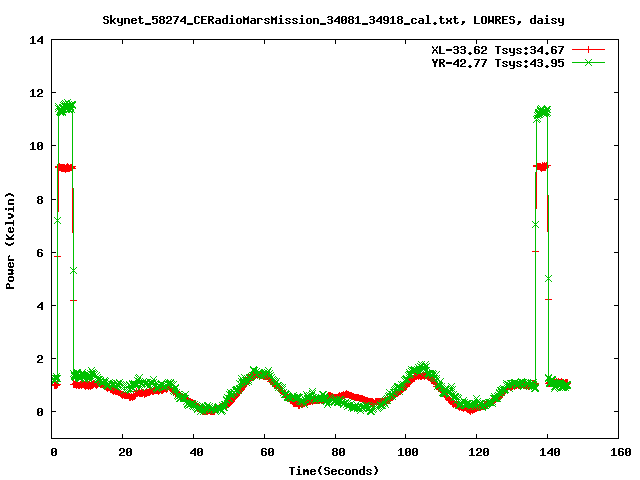Screen dimensions: 640x480
Task: Click the x-axis tick label 80
Action: [x=338, y=452]
